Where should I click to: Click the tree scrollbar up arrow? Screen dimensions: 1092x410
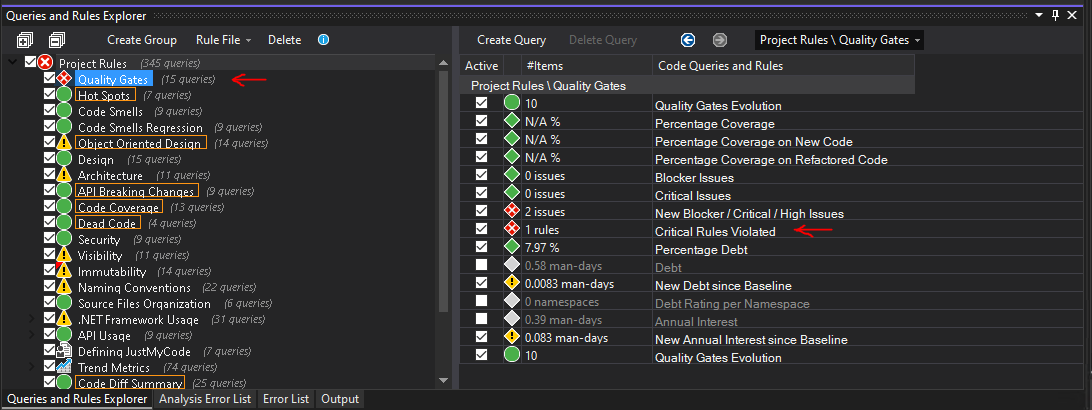click(444, 63)
